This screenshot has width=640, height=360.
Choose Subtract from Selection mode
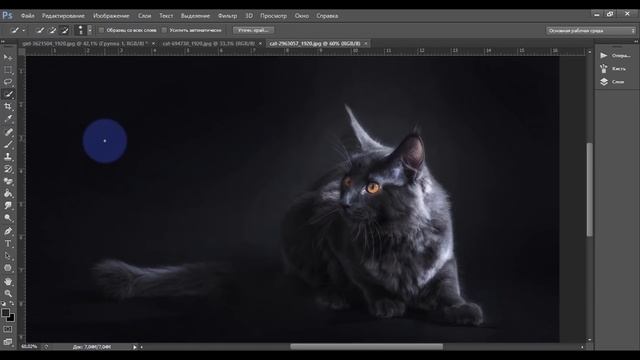64,30
